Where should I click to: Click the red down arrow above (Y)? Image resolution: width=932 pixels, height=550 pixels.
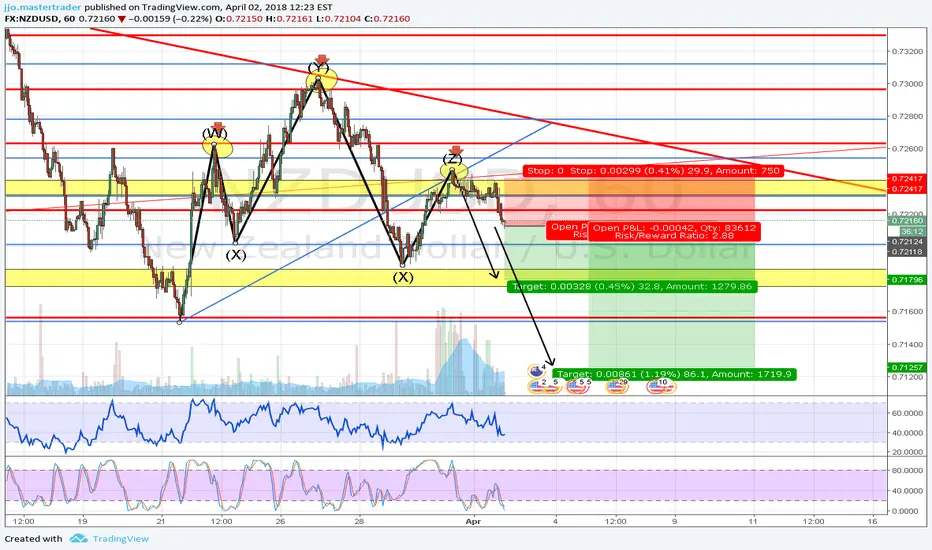(x=322, y=59)
